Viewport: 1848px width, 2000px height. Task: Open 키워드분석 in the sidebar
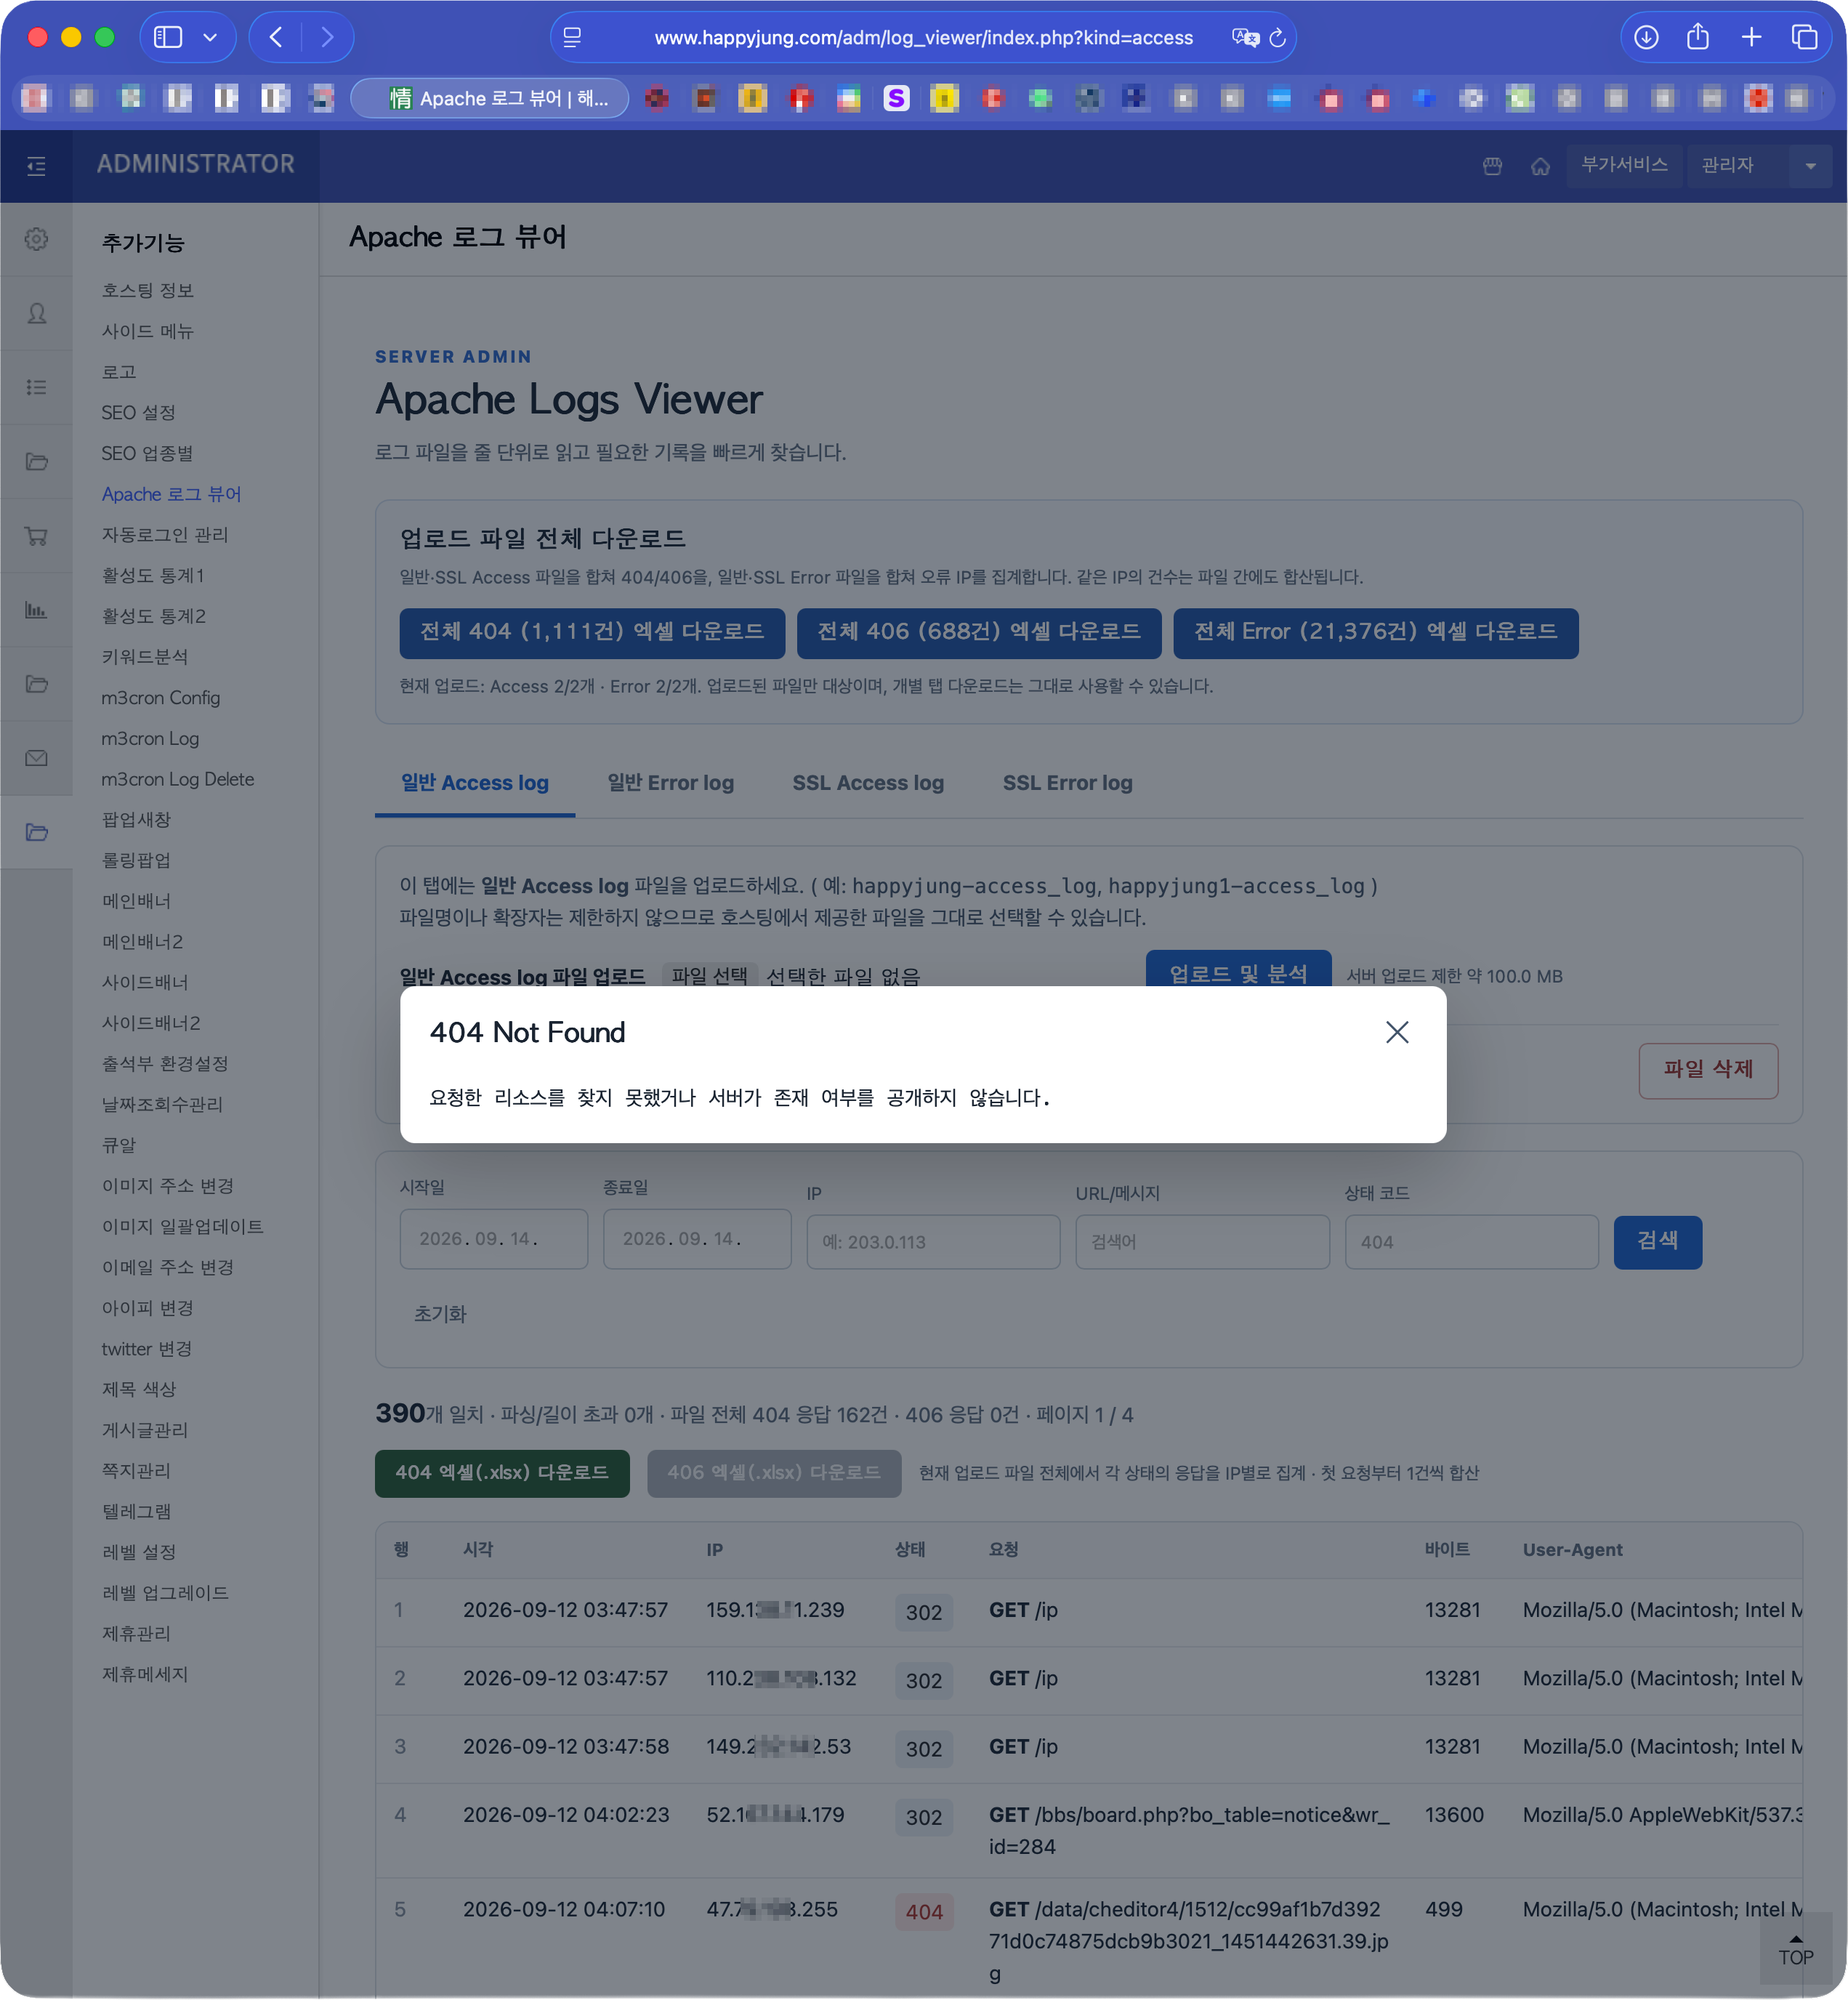(x=145, y=657)
